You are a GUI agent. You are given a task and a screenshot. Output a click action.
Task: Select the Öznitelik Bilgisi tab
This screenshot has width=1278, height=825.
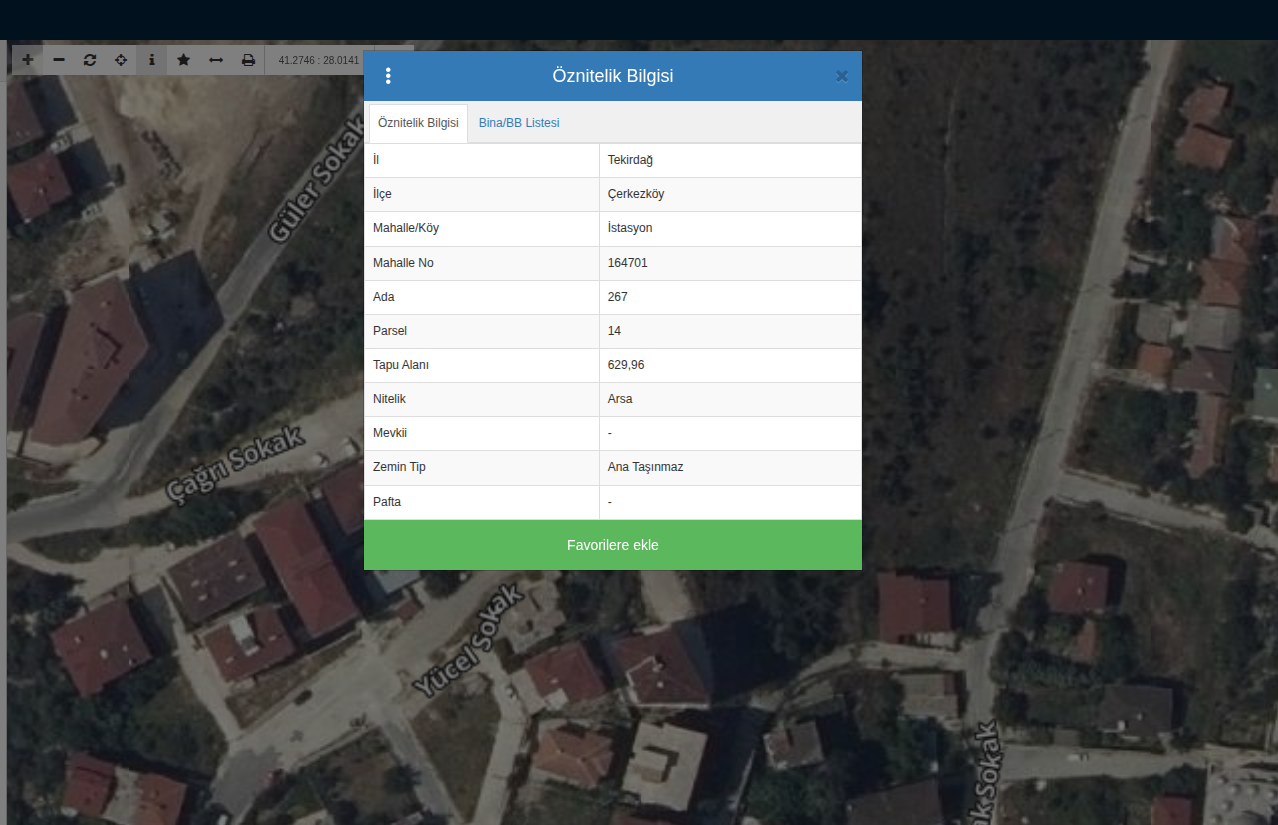click(418, 123)
